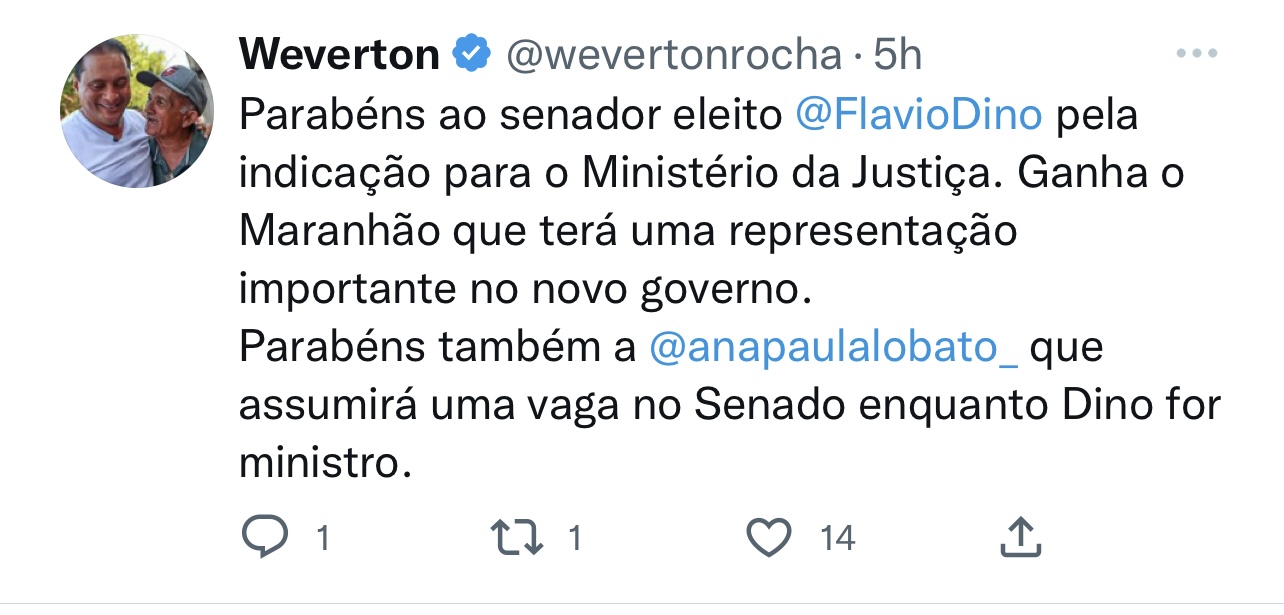The height and width of the screenshot is (615, 1284).
Task: Click the blue verified badge
Action: [x=472, y=54]
